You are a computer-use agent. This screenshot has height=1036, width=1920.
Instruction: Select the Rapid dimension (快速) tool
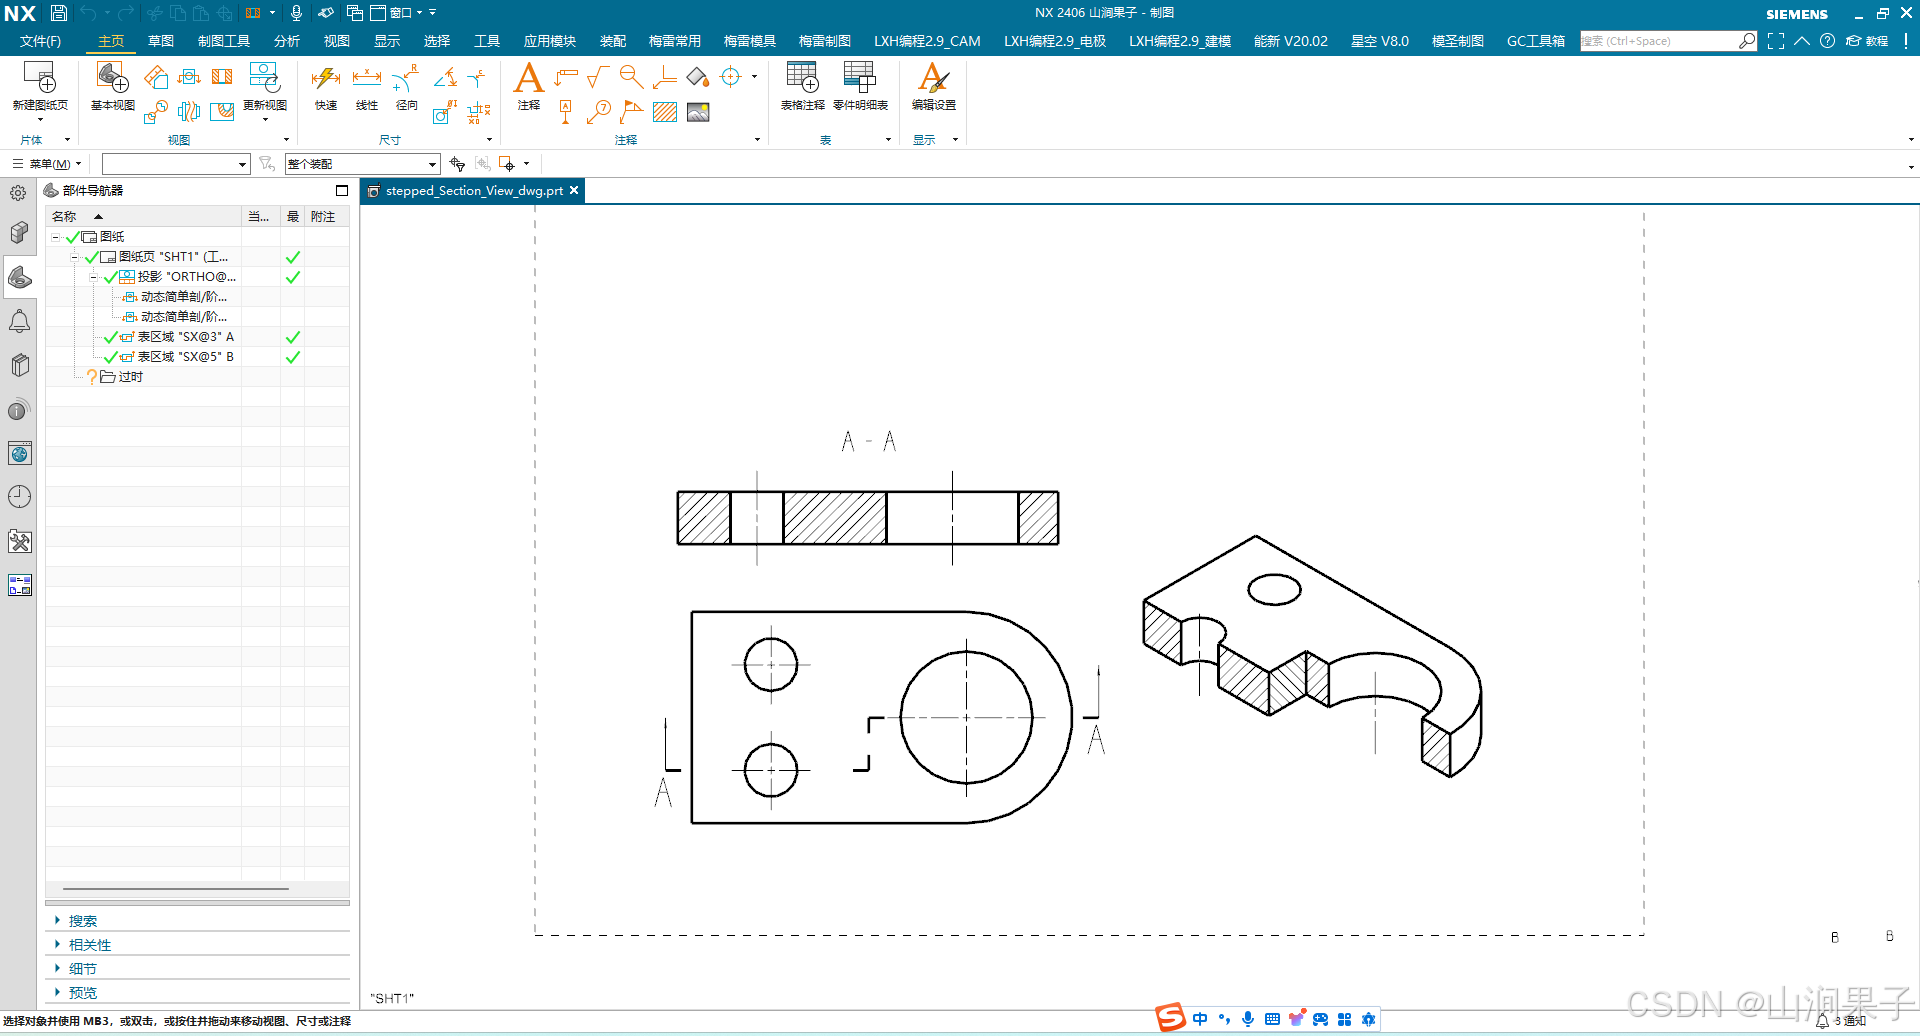pyautogui.click(x=326, y=77)
